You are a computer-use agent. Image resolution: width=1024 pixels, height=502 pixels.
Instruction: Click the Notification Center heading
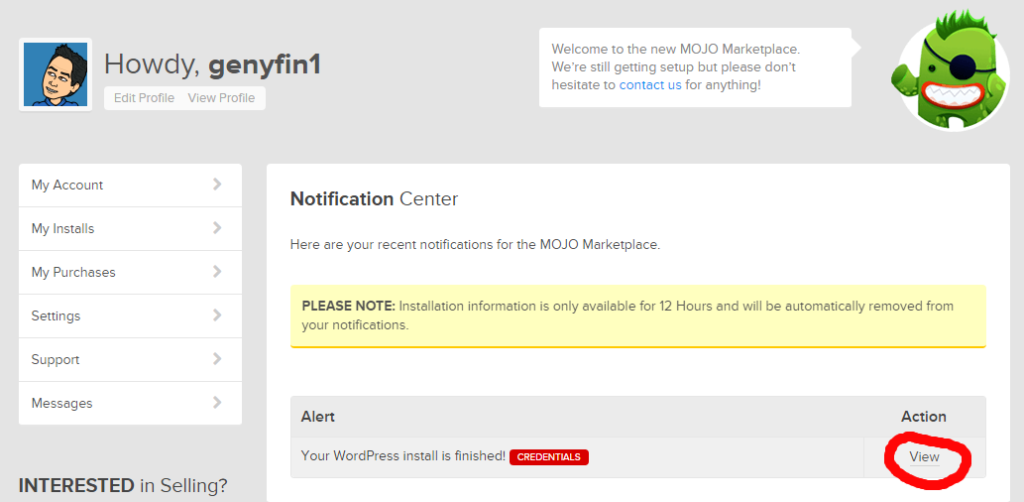[x=374, y=199]
